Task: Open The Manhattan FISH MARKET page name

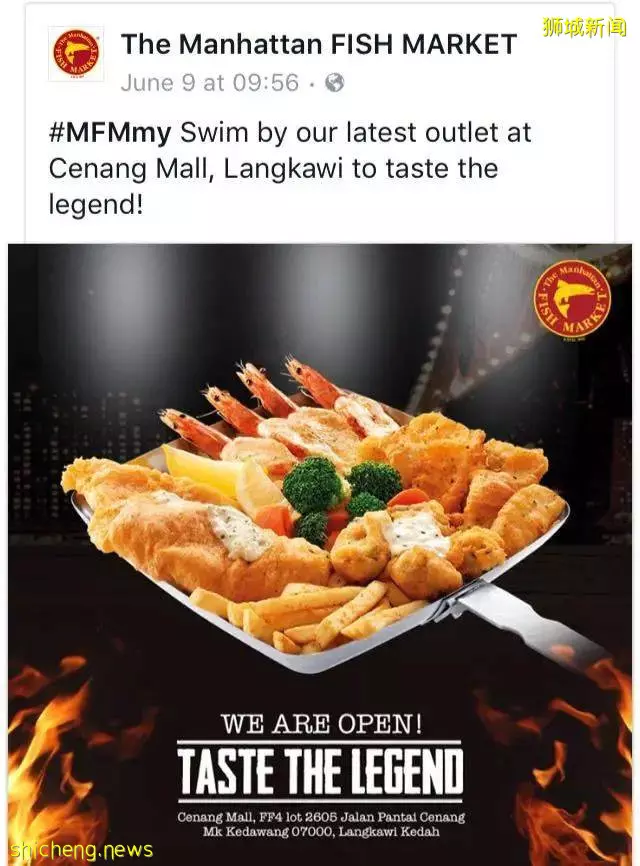Action: (319, 44)
